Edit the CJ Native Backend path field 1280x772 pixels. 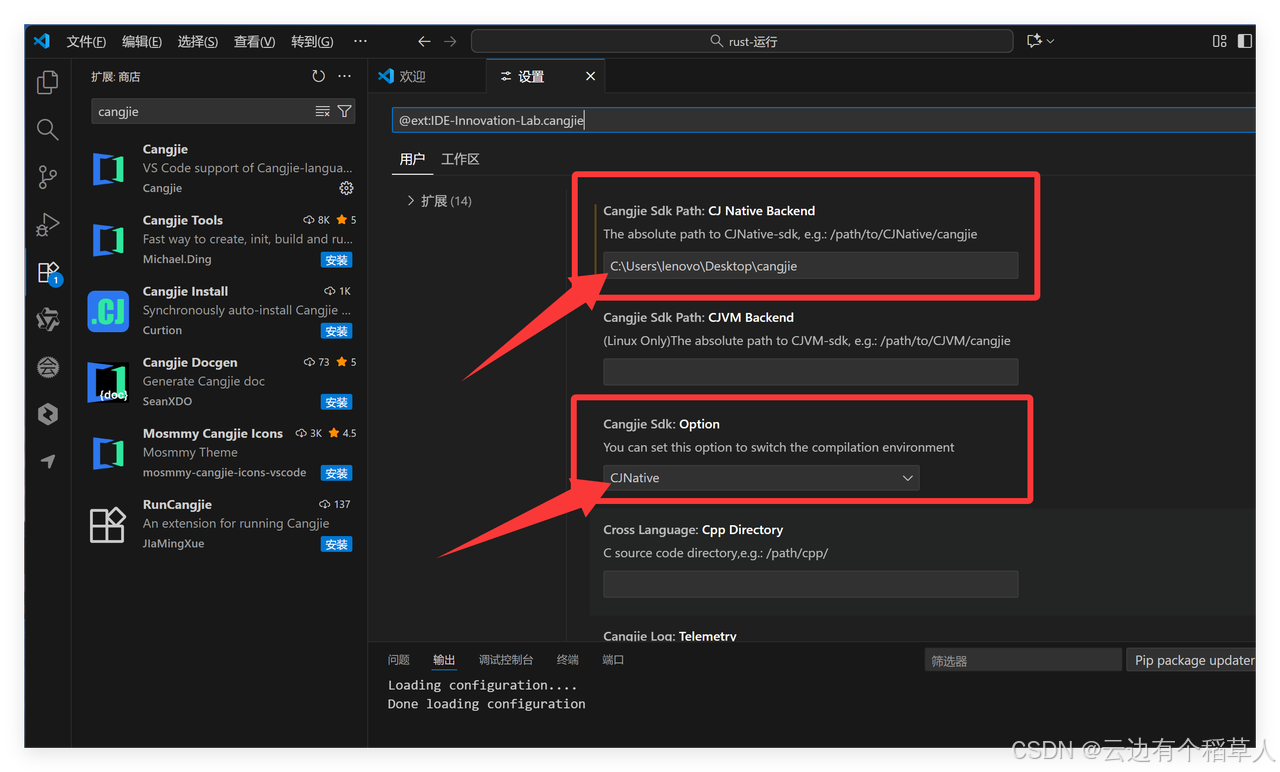(810, 266)
